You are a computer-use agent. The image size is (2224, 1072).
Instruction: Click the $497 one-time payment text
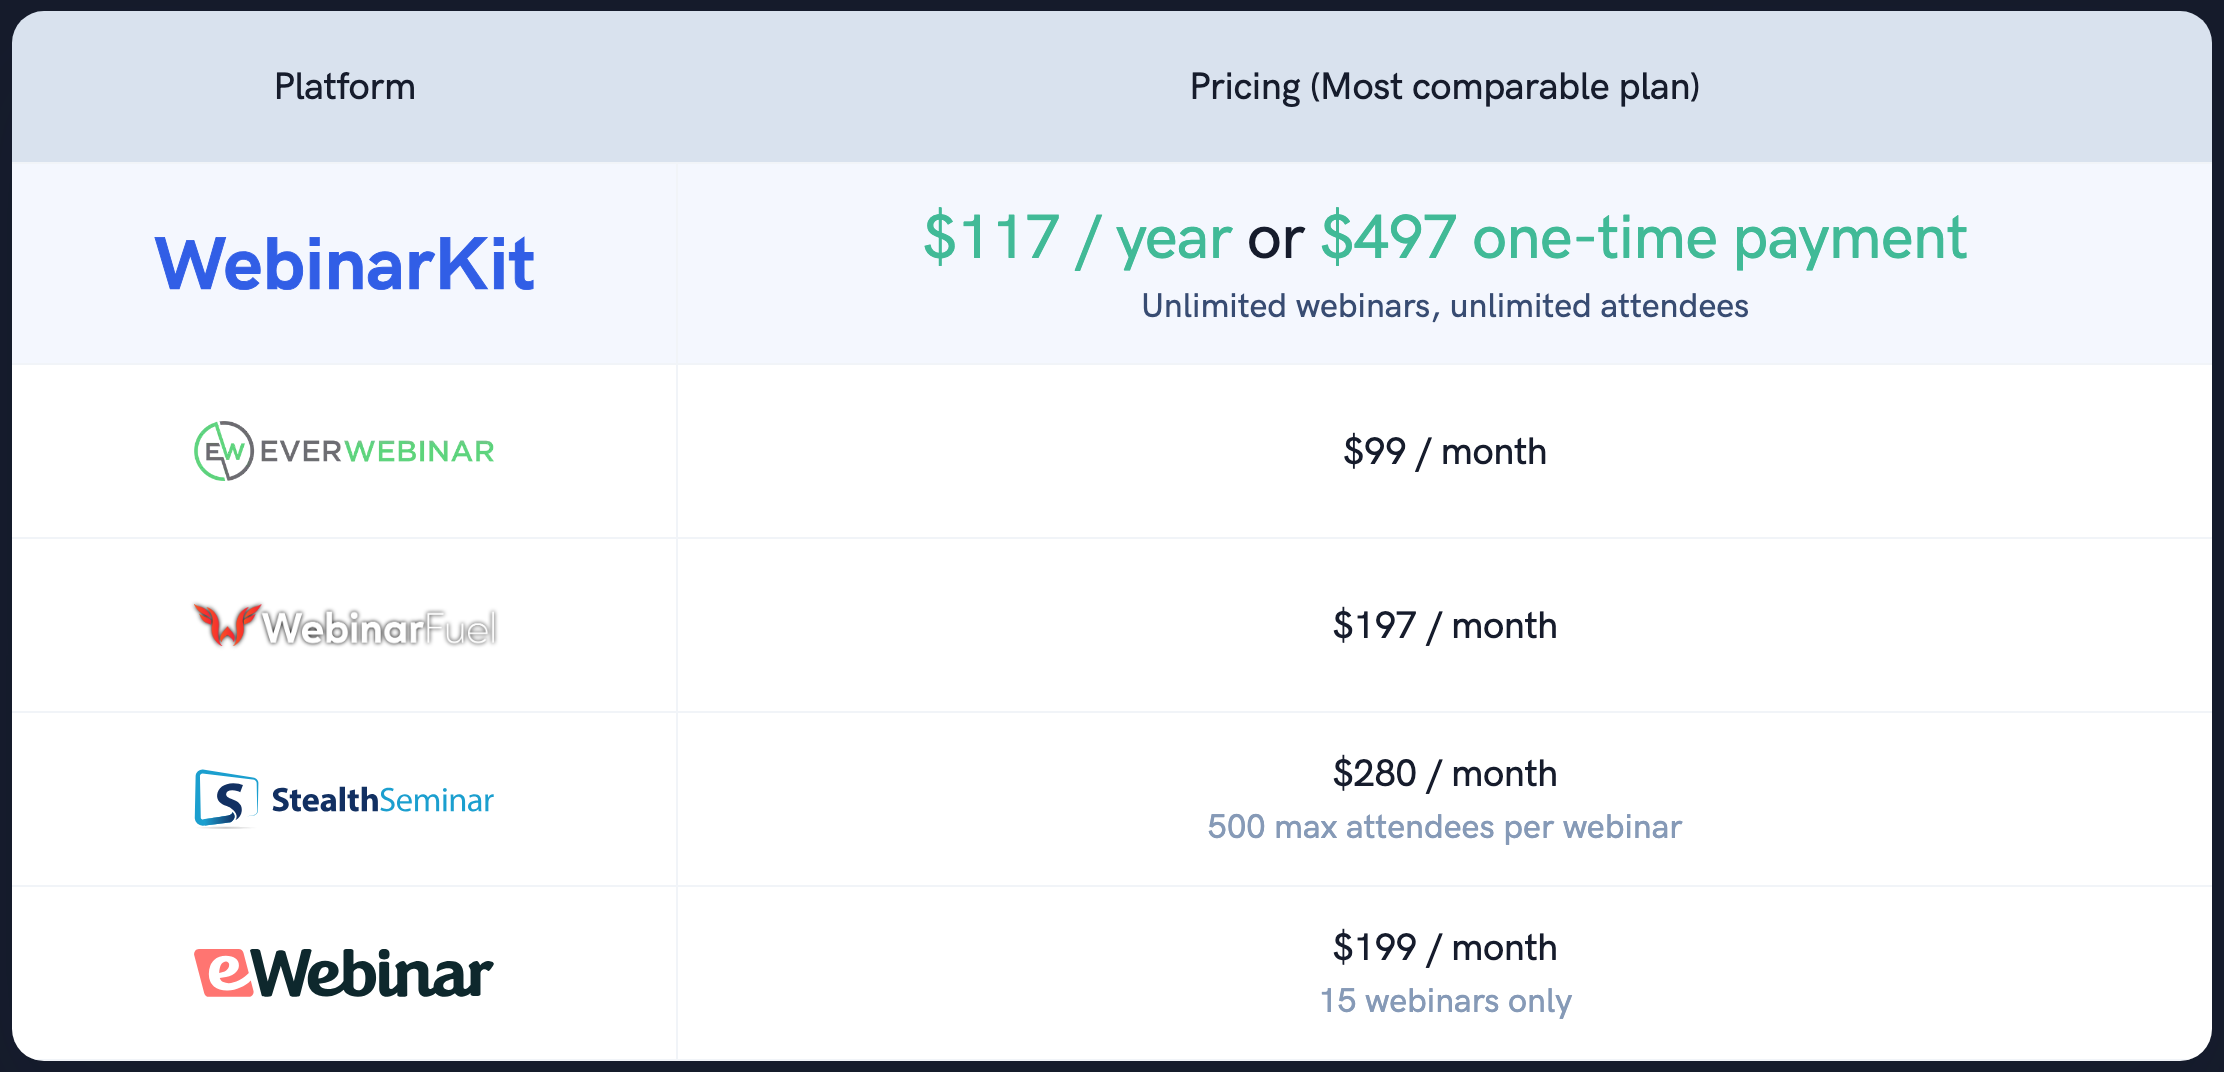[x=1644, y=238]
